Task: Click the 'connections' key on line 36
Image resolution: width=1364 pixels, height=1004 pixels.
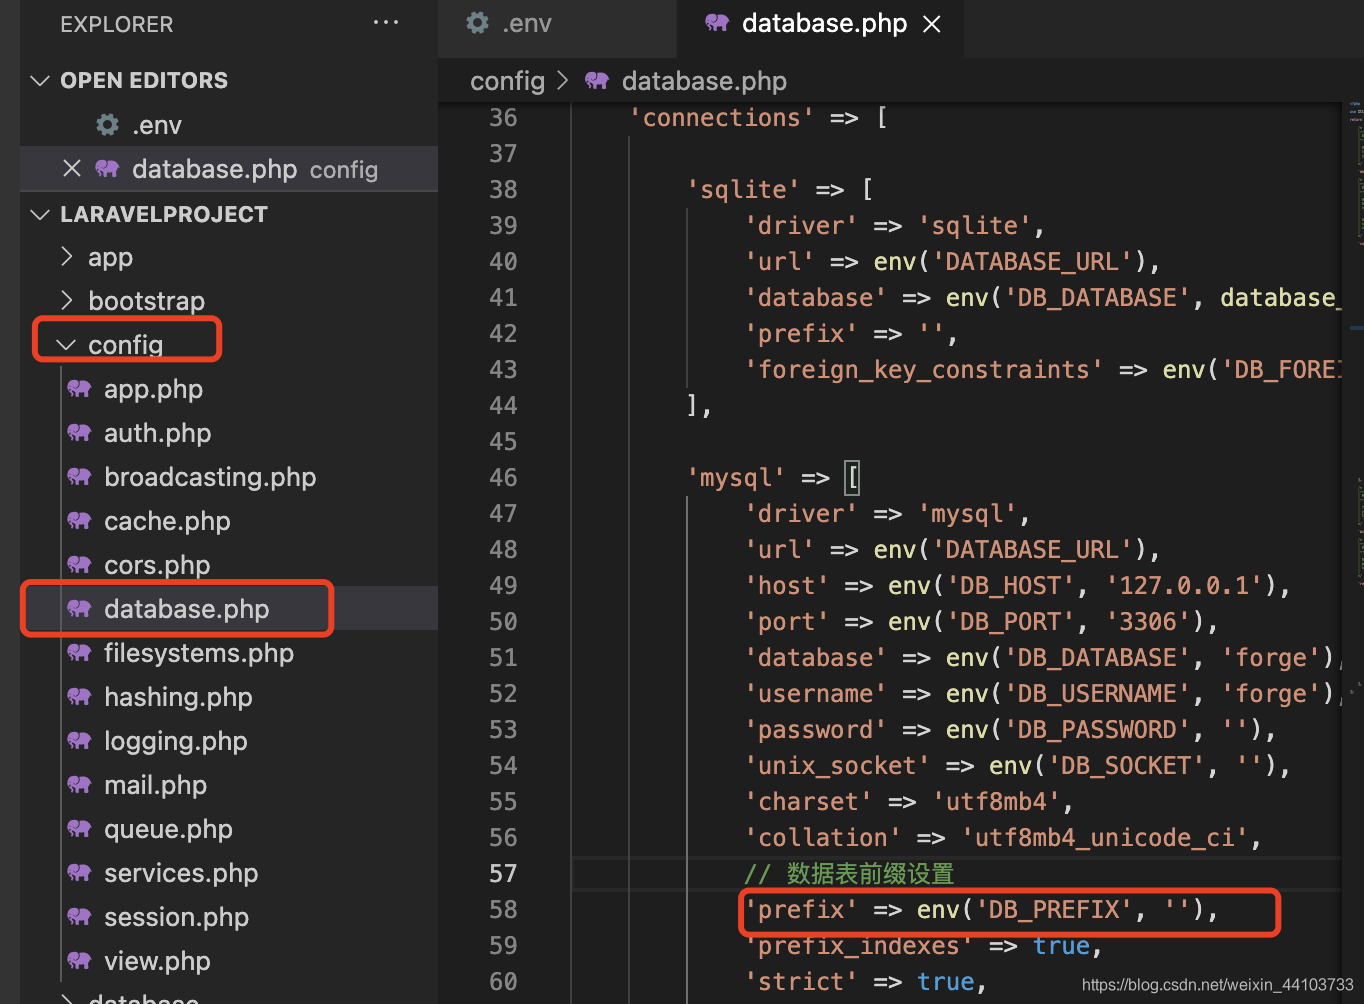Action: point(721,117)
